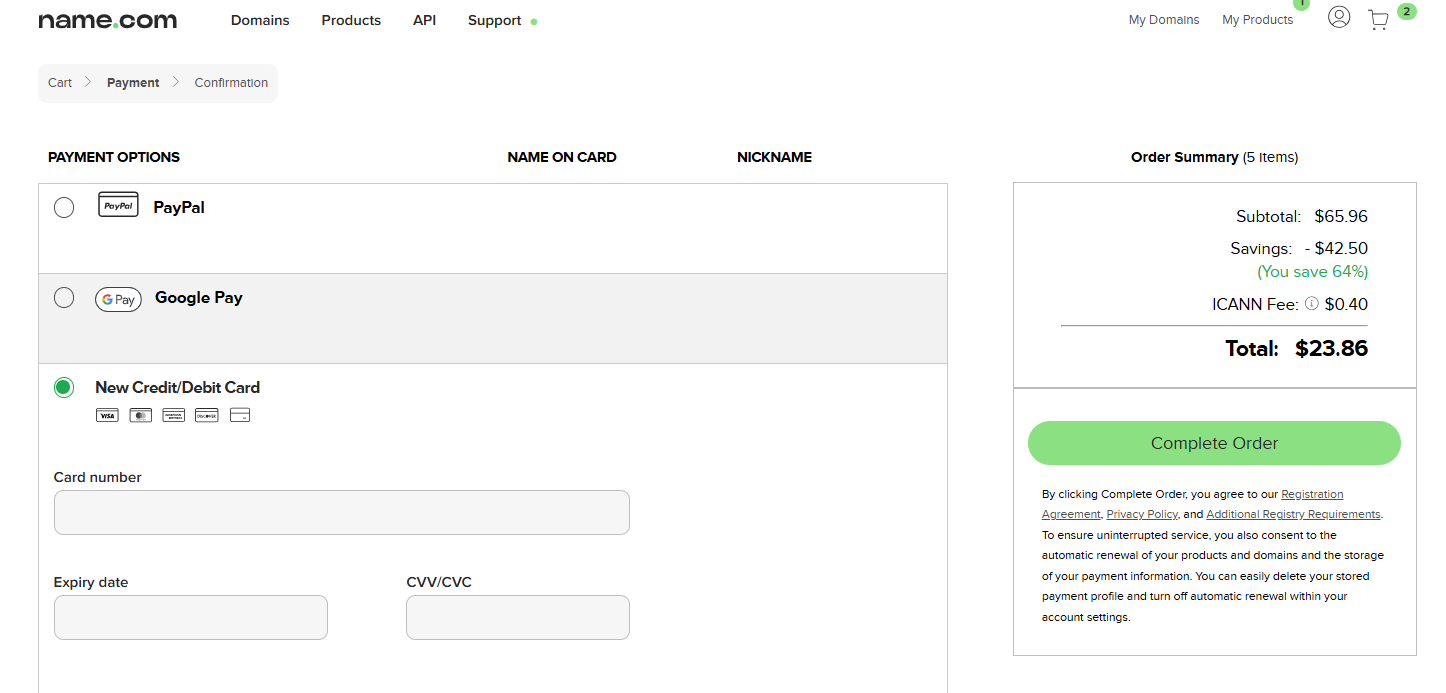1446x693 pixels.
Task: Click the Google Pay option label
Action: point(199,298)
